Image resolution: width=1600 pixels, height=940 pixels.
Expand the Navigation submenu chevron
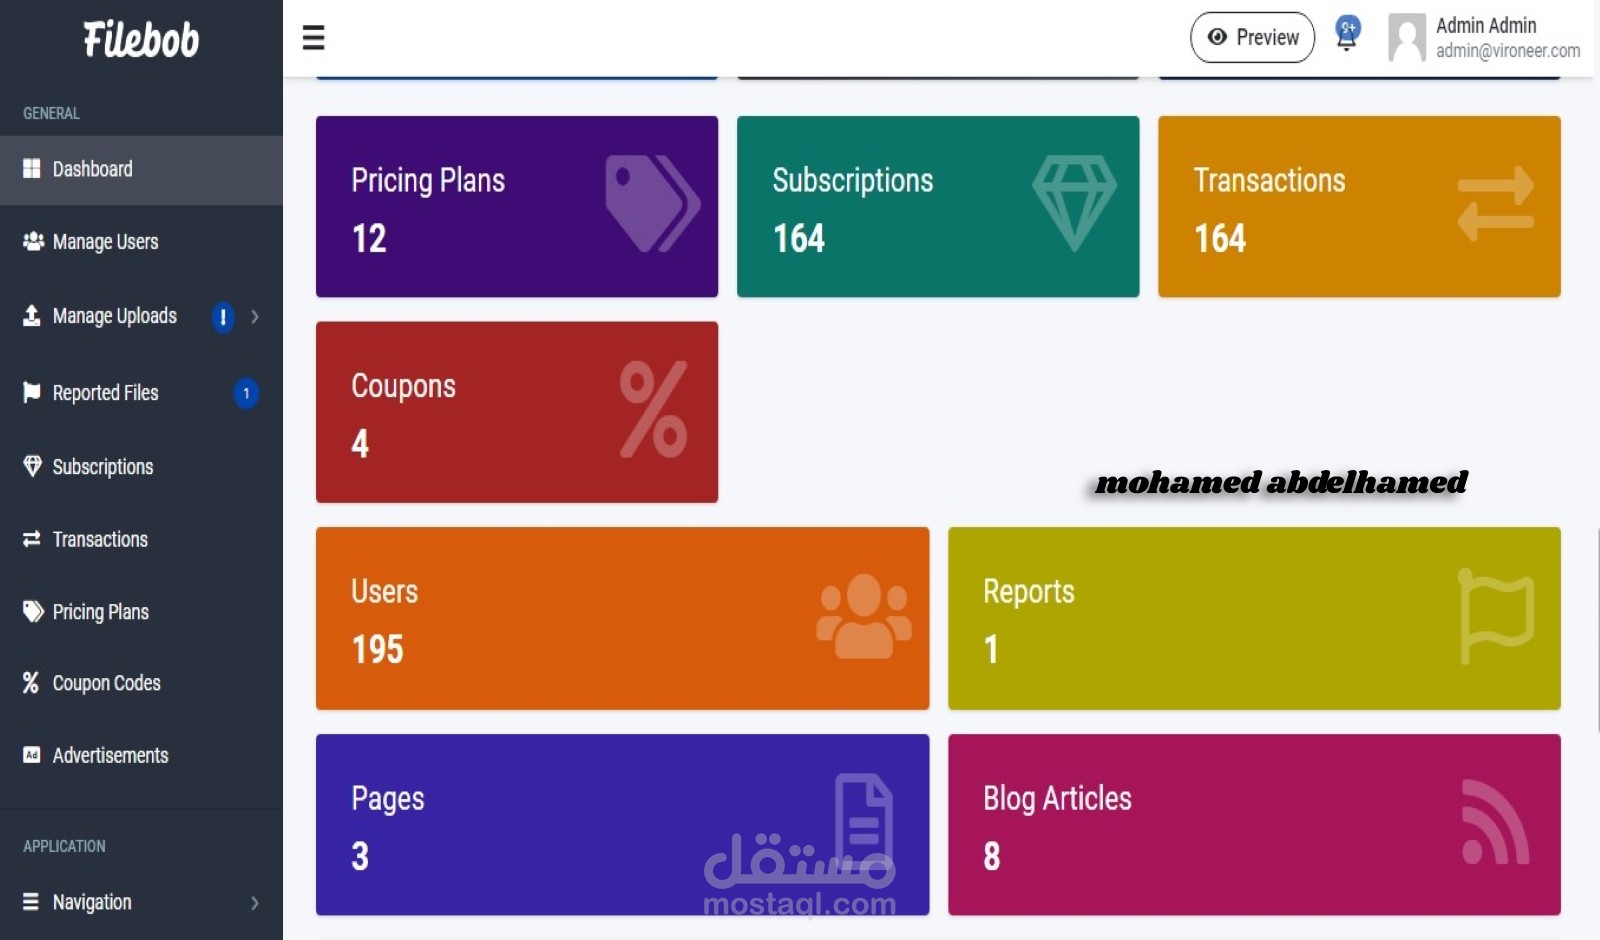pyautogui.click(x=255, y=903)
